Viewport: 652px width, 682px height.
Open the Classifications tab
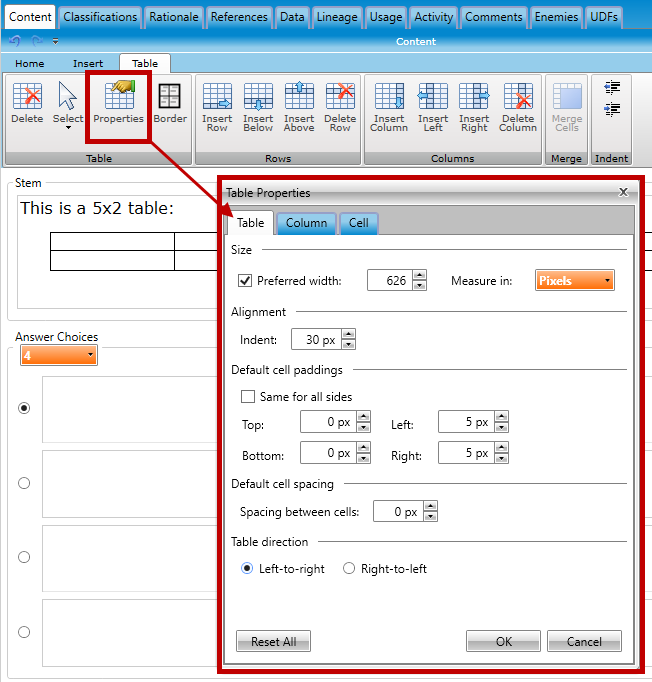[100, 17]
